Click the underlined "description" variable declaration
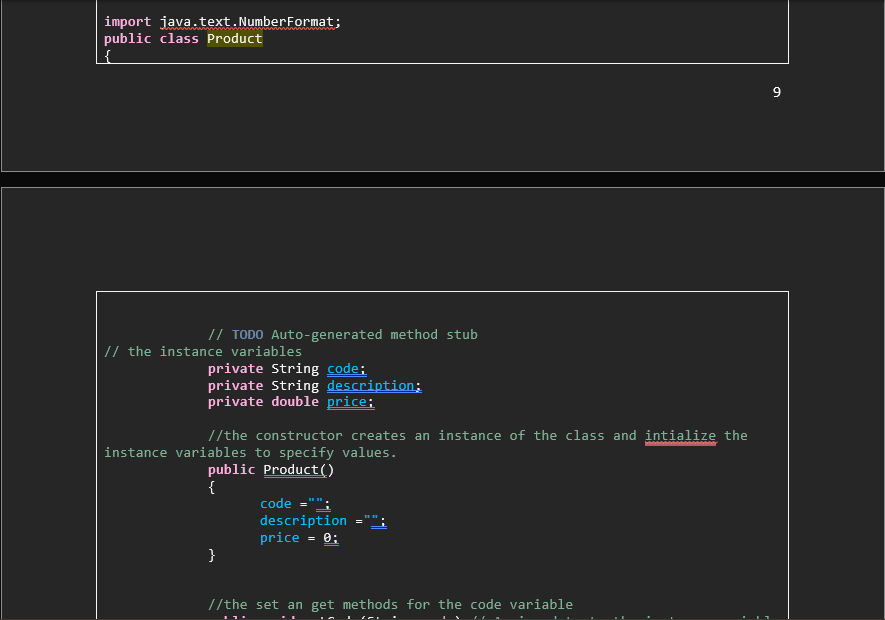Image resolution: width=885 pixels, height=620 pixels. (372, 385)
